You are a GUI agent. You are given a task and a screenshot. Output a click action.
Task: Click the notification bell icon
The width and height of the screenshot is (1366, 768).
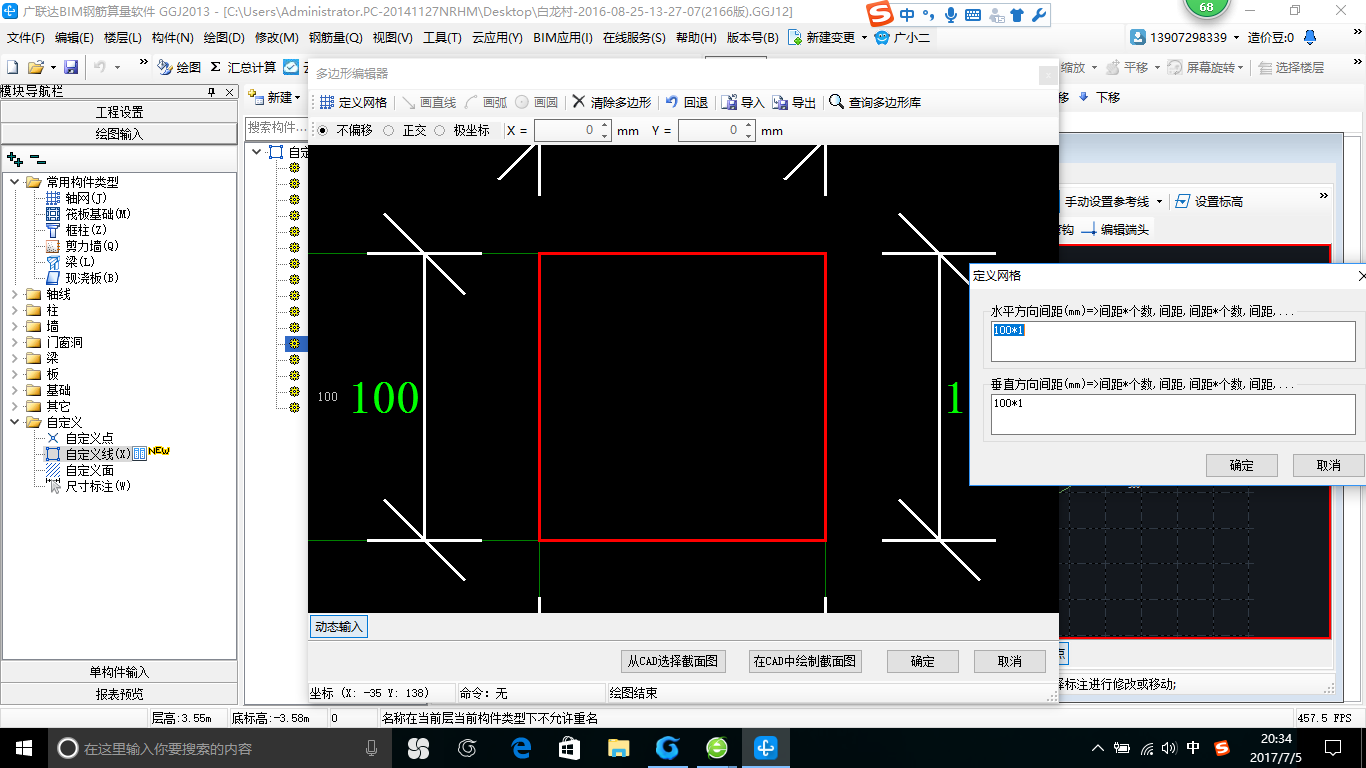(x=1310, y=37)
